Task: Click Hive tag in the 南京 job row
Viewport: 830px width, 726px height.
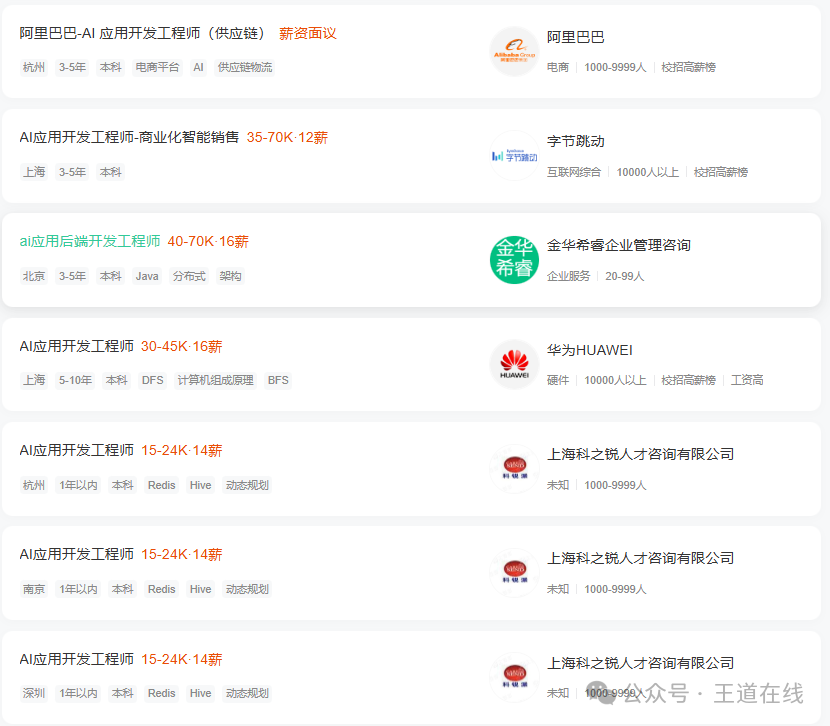Action: point(201,589)
